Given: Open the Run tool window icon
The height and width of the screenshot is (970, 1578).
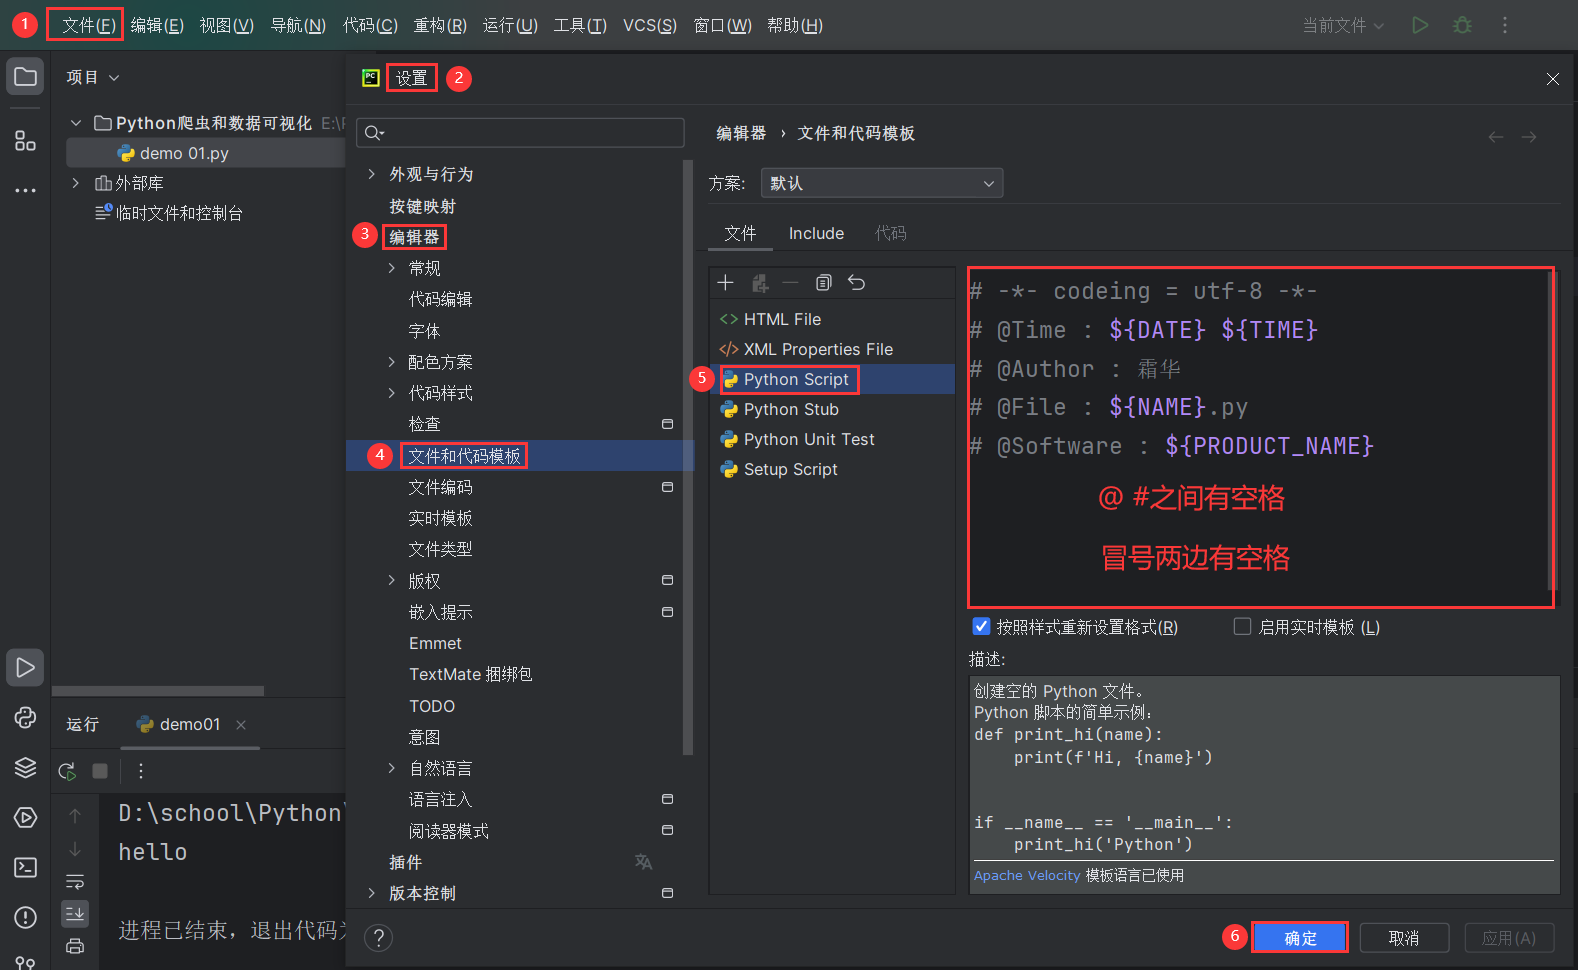Looking at the screenshot, I should coord(25,667).
